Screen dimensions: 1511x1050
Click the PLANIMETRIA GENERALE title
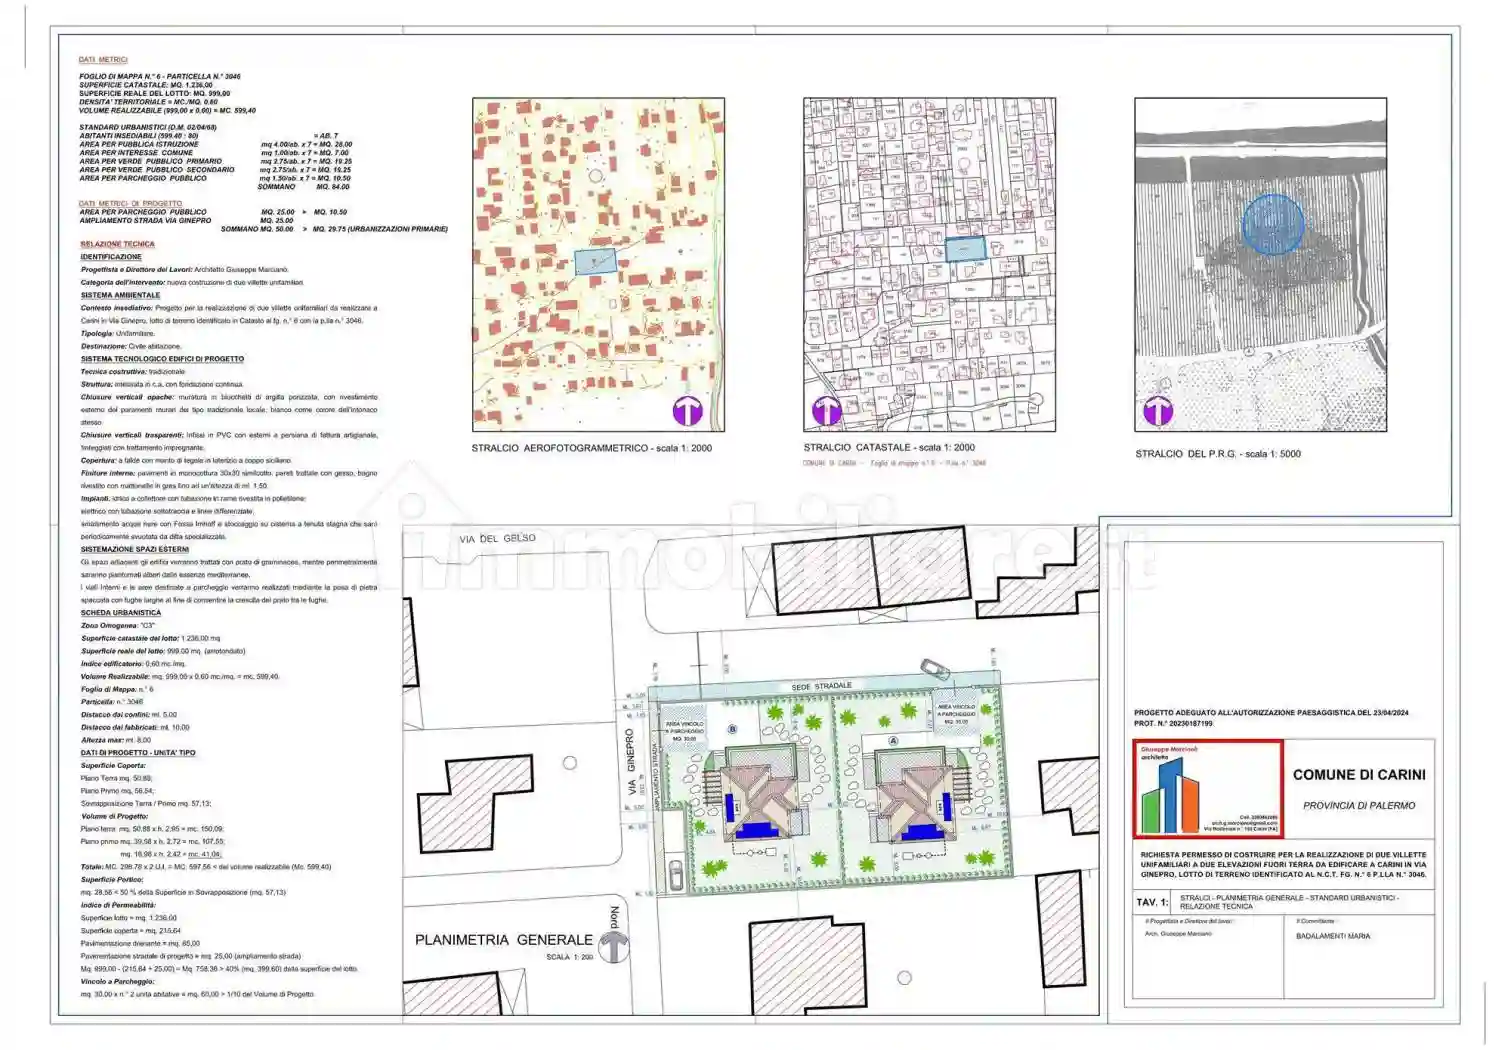tap(504, 940)
